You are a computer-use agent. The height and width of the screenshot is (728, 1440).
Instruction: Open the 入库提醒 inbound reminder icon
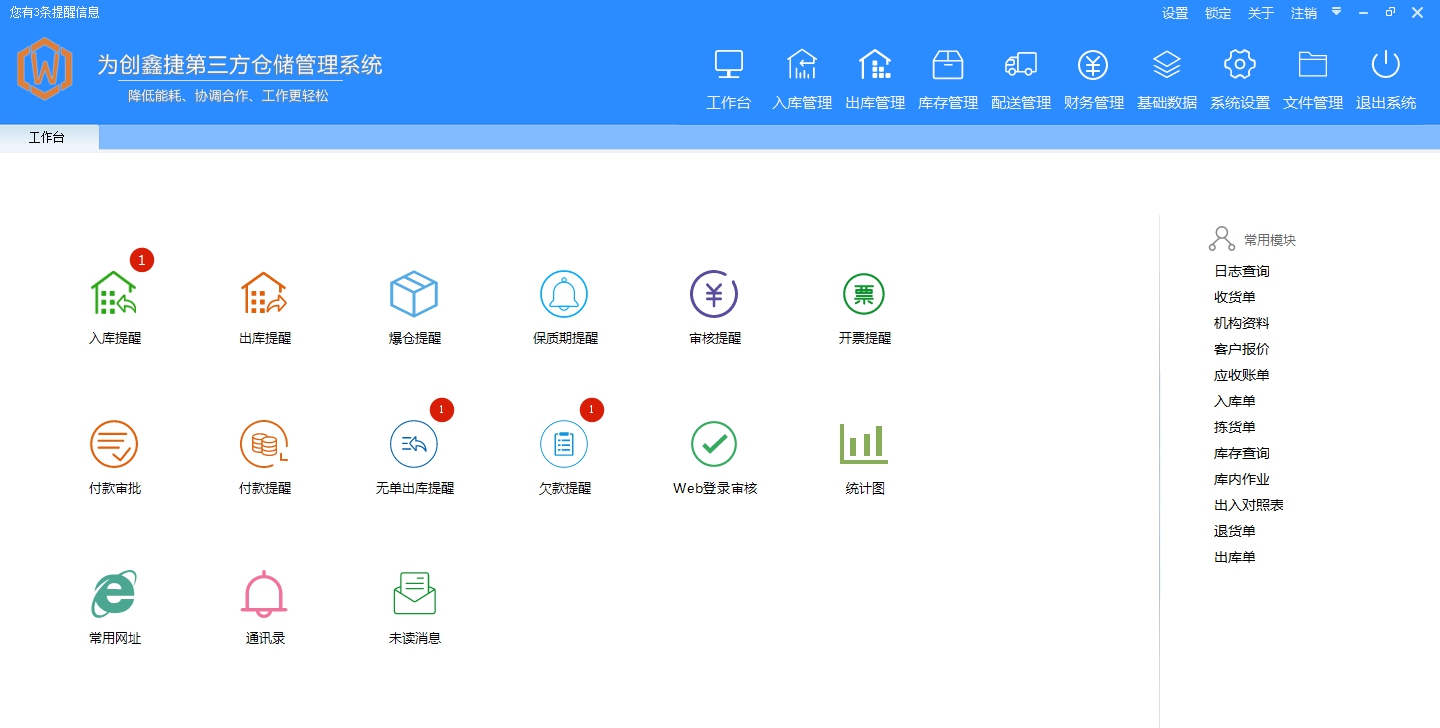(114, 294)
